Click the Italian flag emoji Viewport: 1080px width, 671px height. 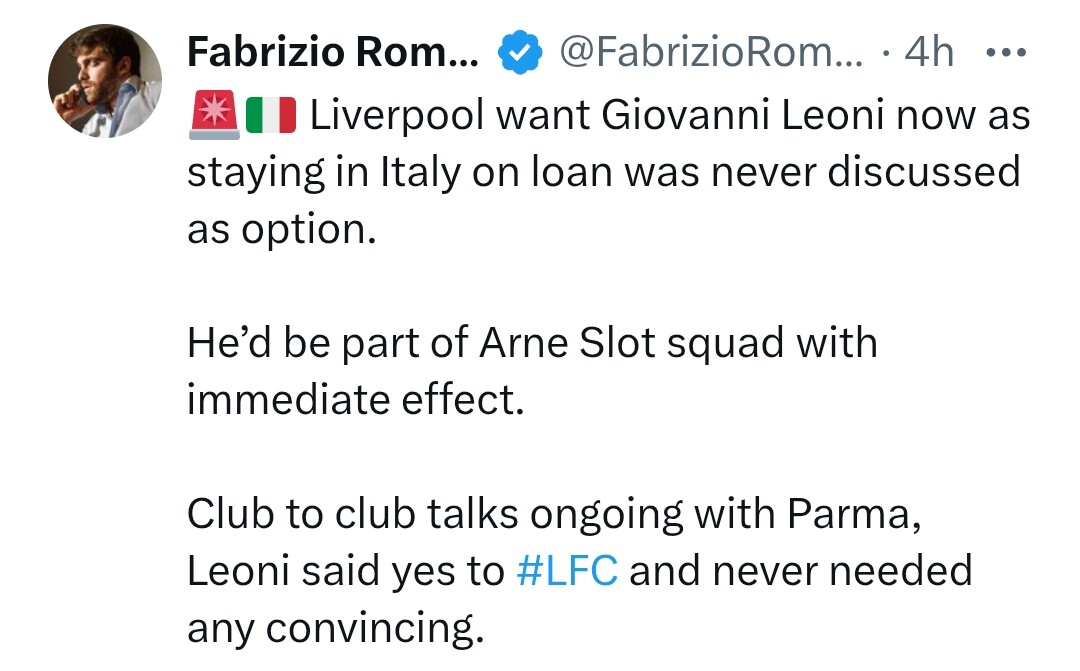click(272, 116)
